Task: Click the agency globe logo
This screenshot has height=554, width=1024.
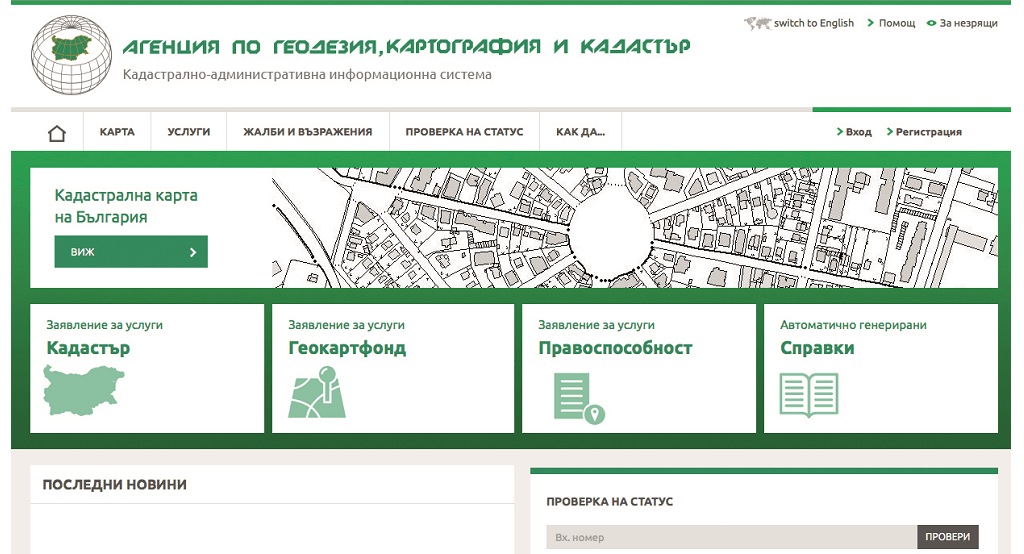Action: pyautogui.click(x=72, y=55)
